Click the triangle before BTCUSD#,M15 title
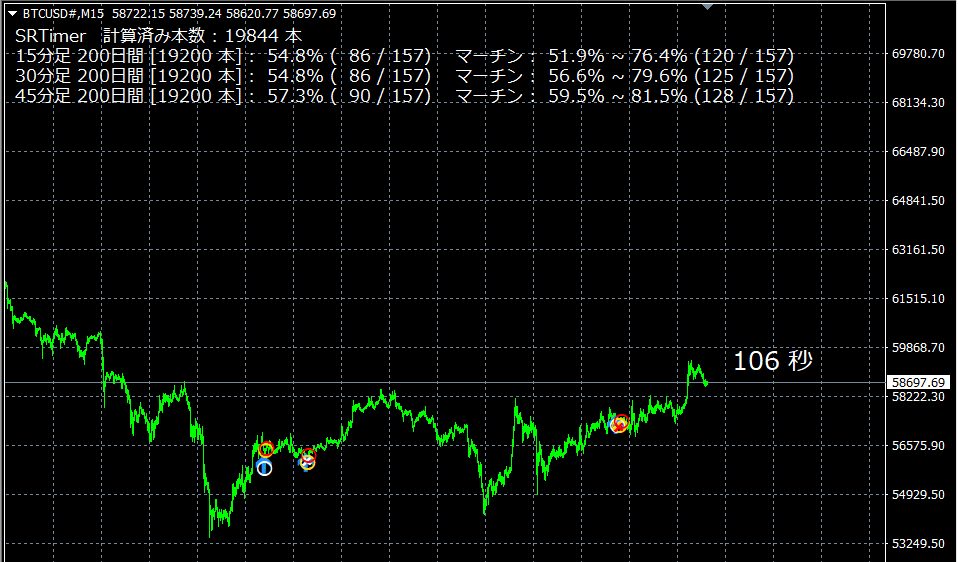The image size is (958, 562). [12, 13]
